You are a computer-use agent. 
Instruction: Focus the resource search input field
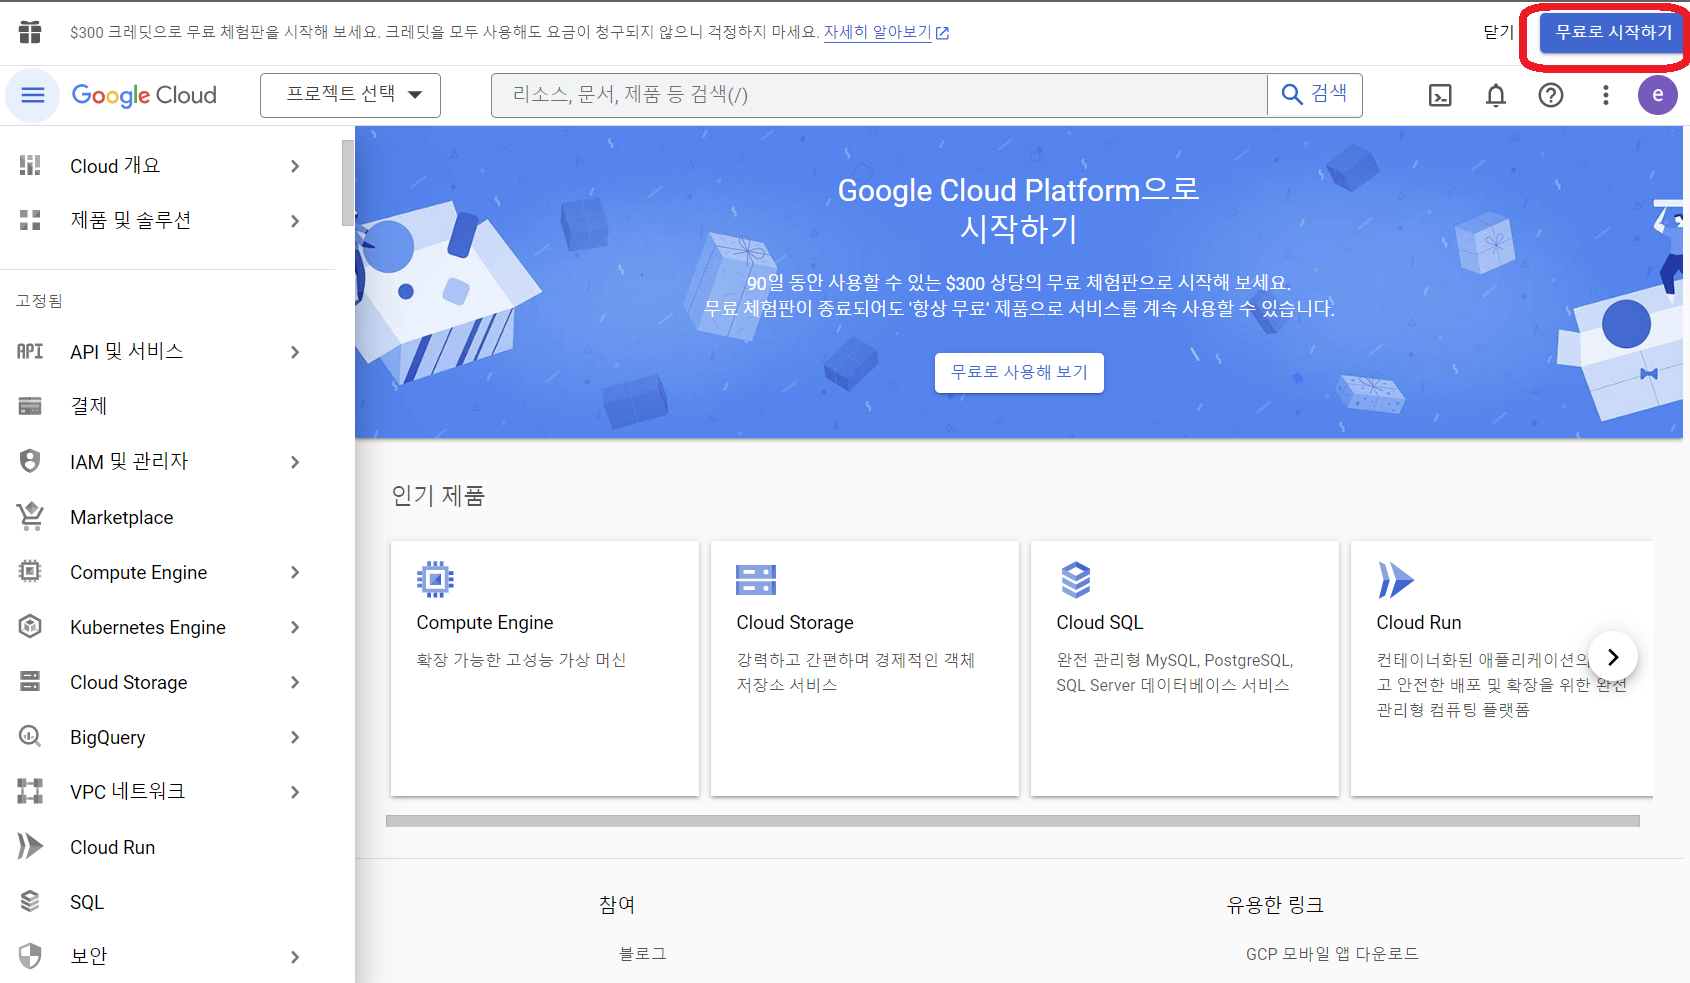pyautogui.click(x=879, y=95)
